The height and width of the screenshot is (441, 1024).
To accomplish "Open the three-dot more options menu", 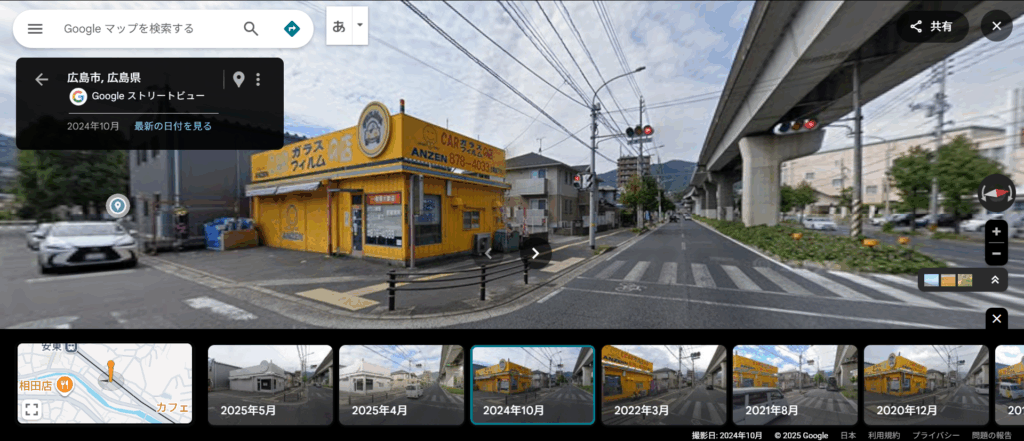I will click(x=258, y=79).
